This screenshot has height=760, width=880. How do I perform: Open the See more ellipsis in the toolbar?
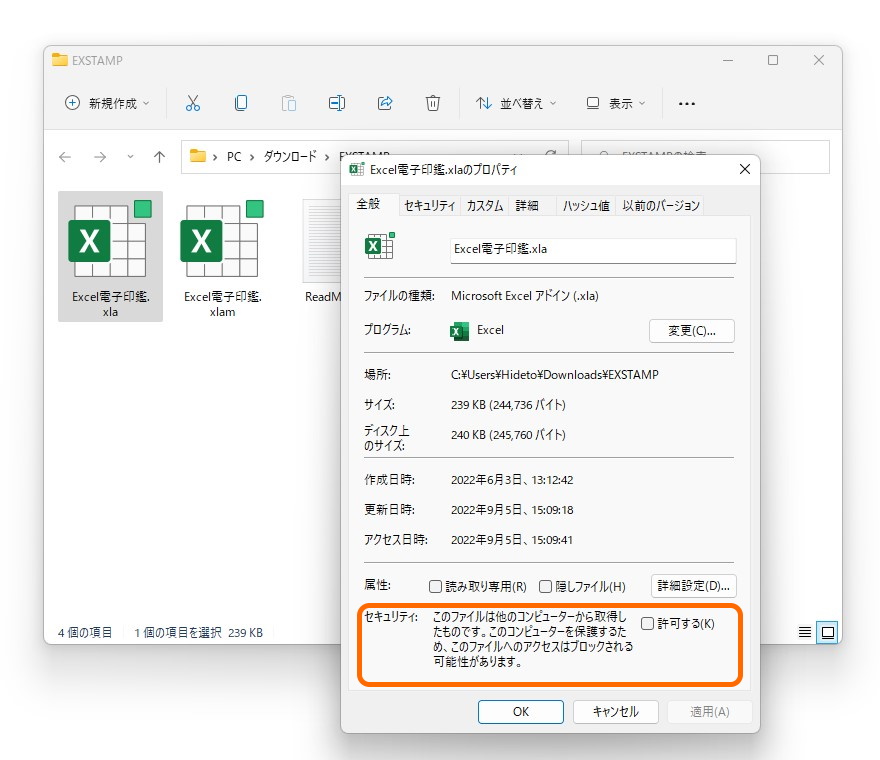tap(685, 103)
